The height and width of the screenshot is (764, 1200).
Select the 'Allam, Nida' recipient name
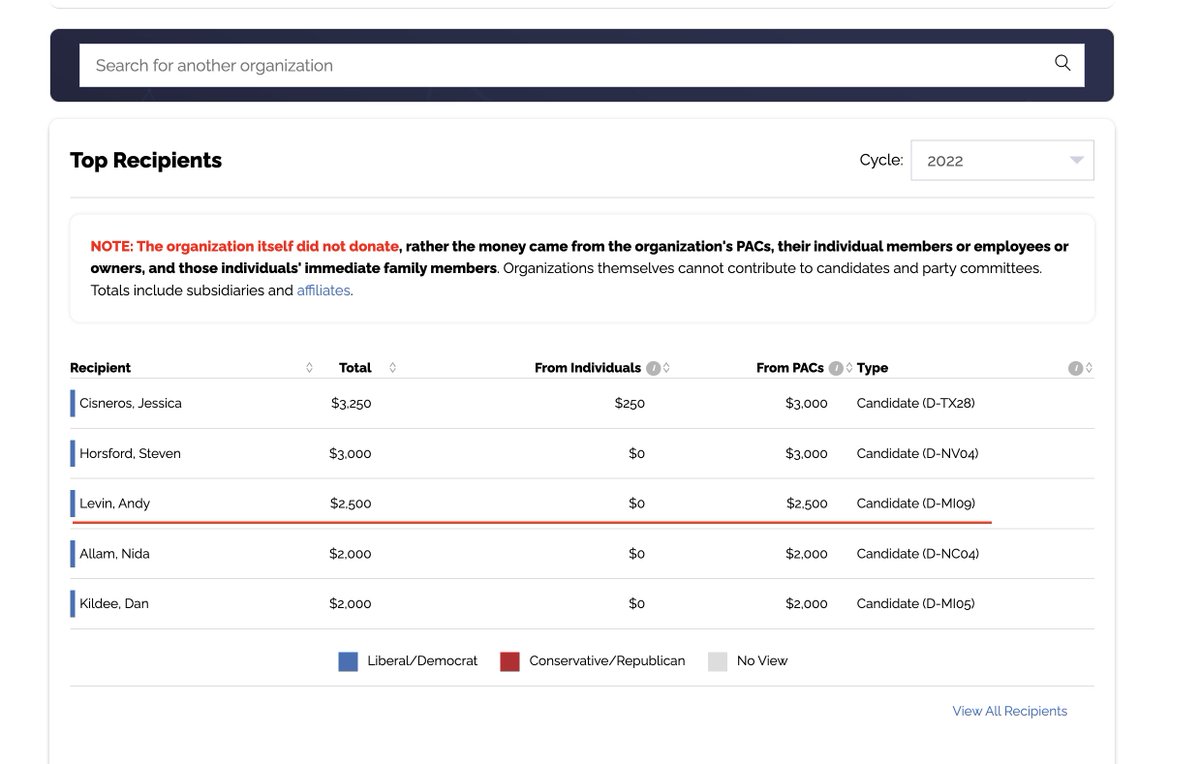coord(115,553)
